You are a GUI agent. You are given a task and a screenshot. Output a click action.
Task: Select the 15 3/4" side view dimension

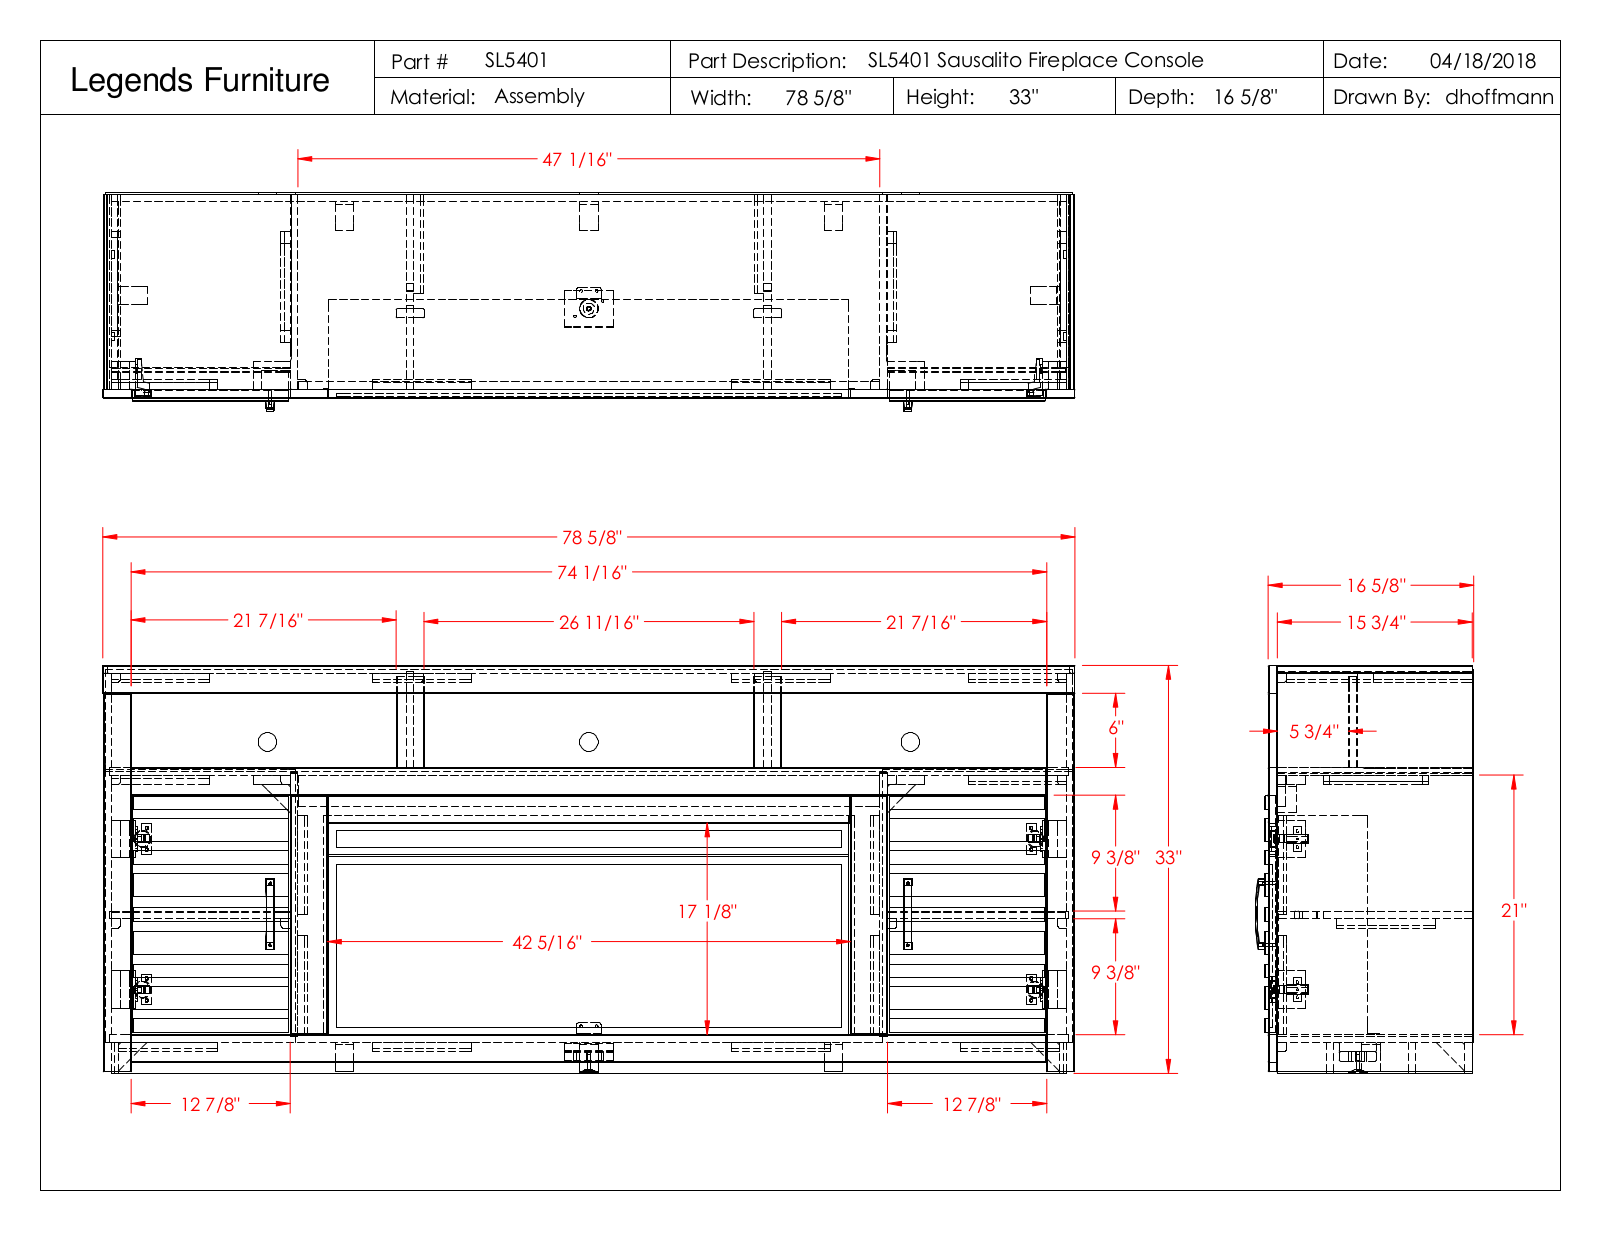coord(1376,622)
